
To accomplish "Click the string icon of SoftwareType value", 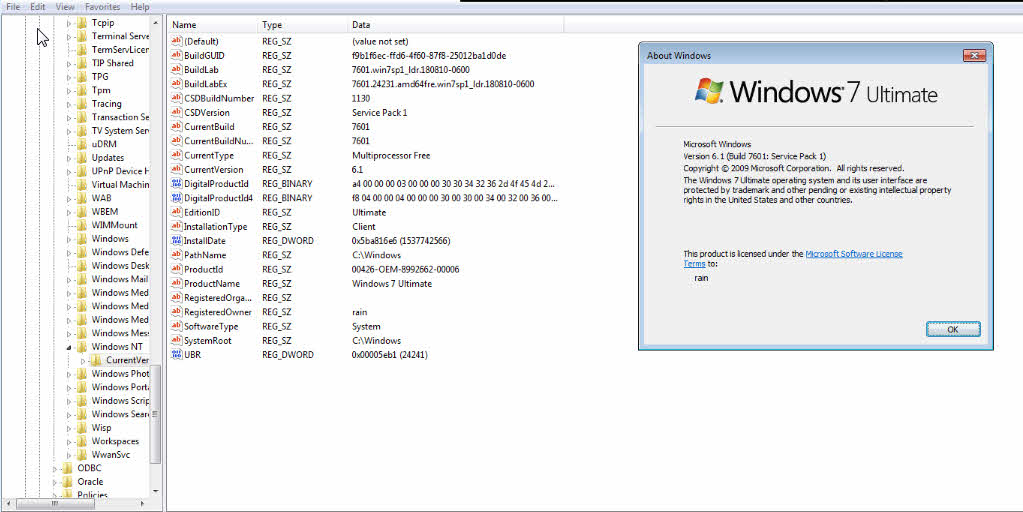I will (176, 327).
